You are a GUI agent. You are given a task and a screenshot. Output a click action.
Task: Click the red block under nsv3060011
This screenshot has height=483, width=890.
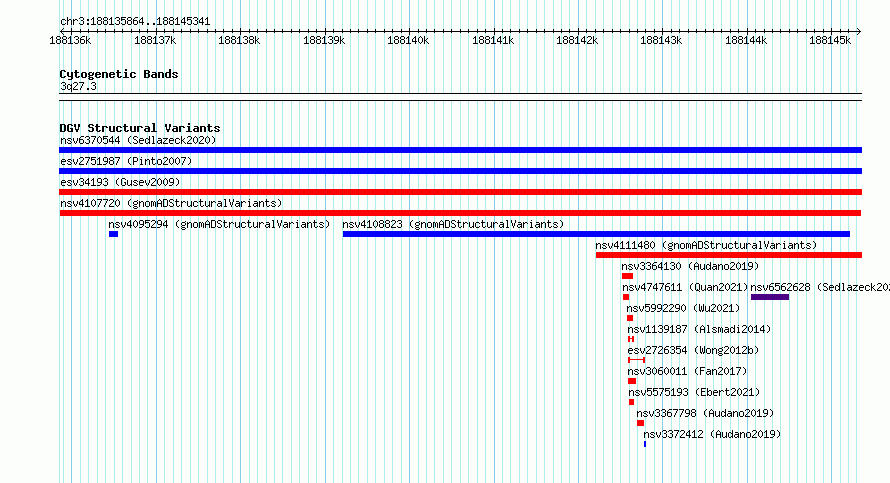click(632, 381)
